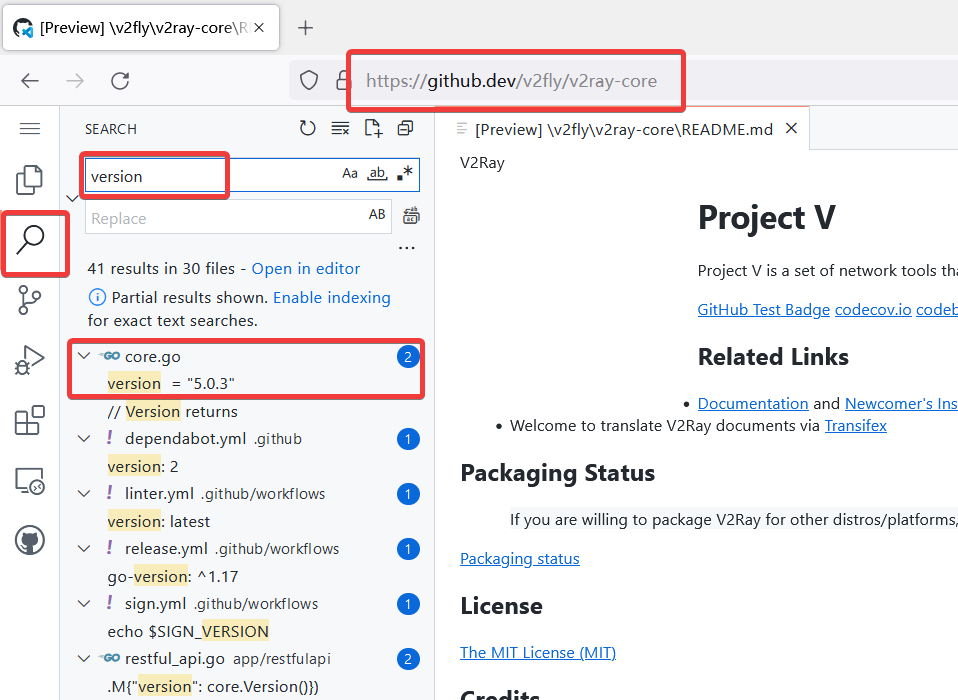
Task: Open the Remote Explorer view
Action: [30, 482]
